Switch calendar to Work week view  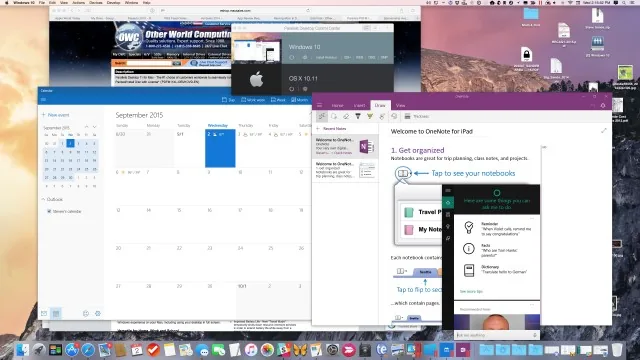pyautogui.click(x=253, y=100)
